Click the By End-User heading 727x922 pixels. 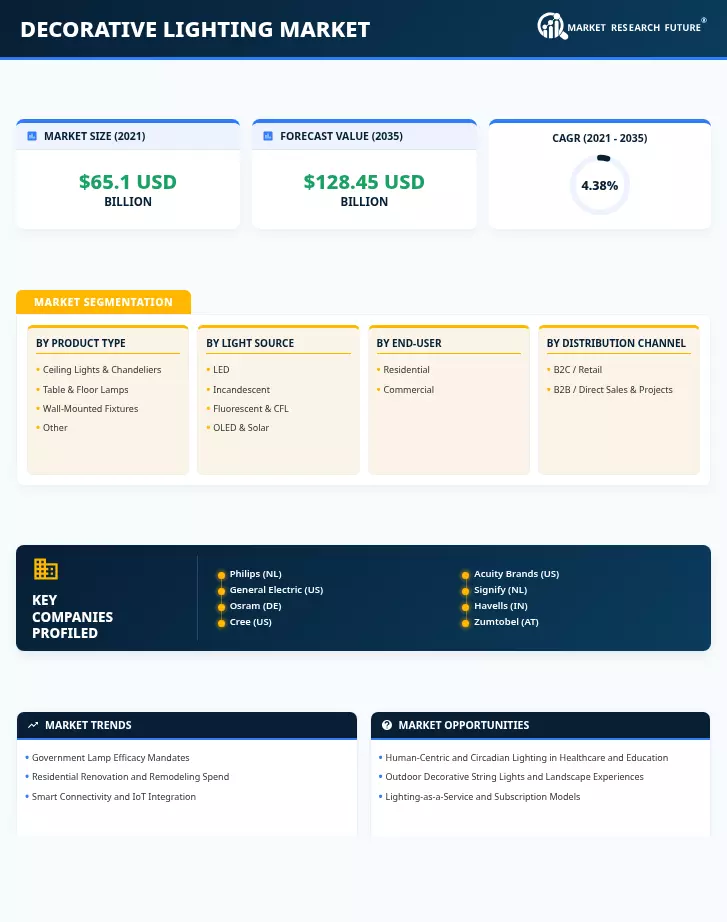pyautogui.click(x=409, y=343)
